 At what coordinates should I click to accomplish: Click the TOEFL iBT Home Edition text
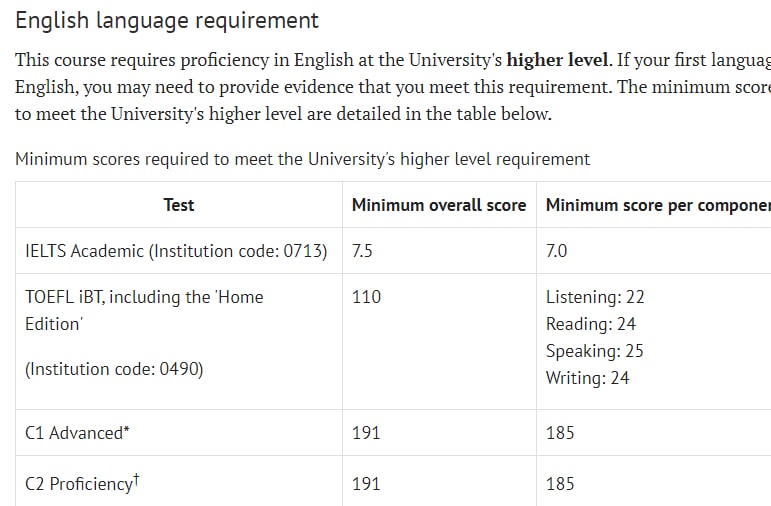pyautogui.click(x=144, y=310)
